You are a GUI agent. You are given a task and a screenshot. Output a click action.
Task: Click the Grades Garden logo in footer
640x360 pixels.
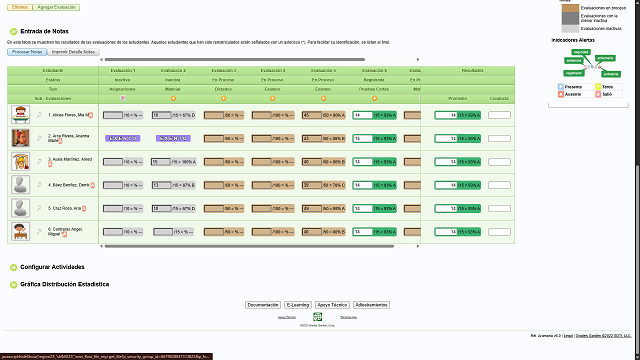[x=317, y=317]
